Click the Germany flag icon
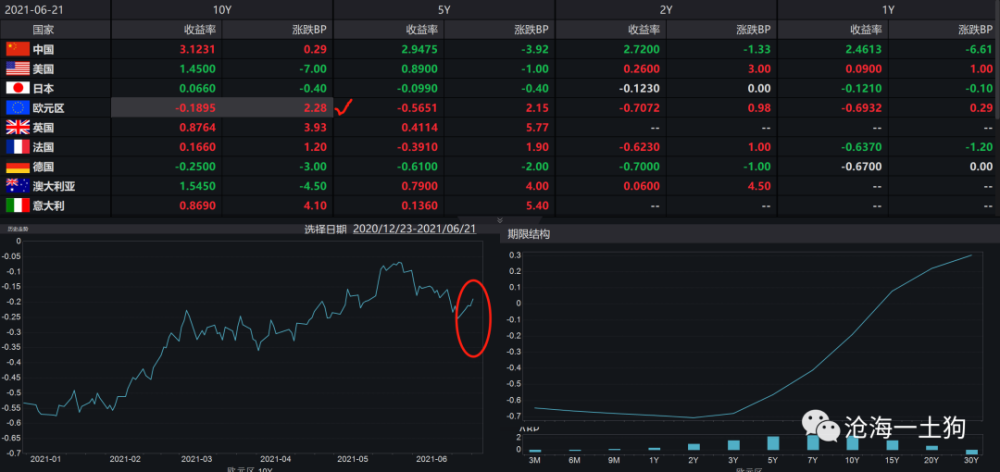The width and height of the screenshot is (1000, 472). [x=18, y=167]
